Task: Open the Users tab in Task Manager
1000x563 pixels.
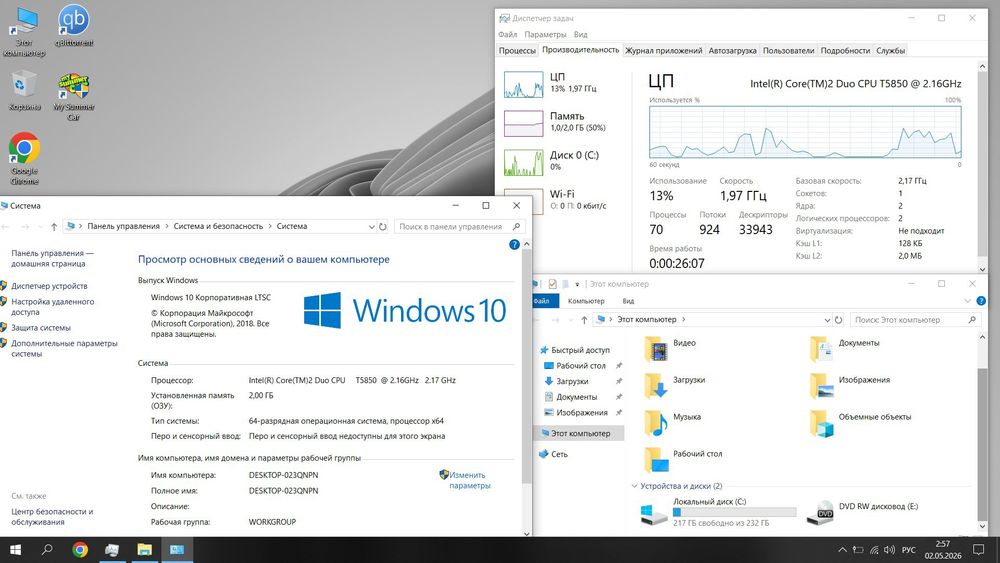Action: (x=788, y=50)
